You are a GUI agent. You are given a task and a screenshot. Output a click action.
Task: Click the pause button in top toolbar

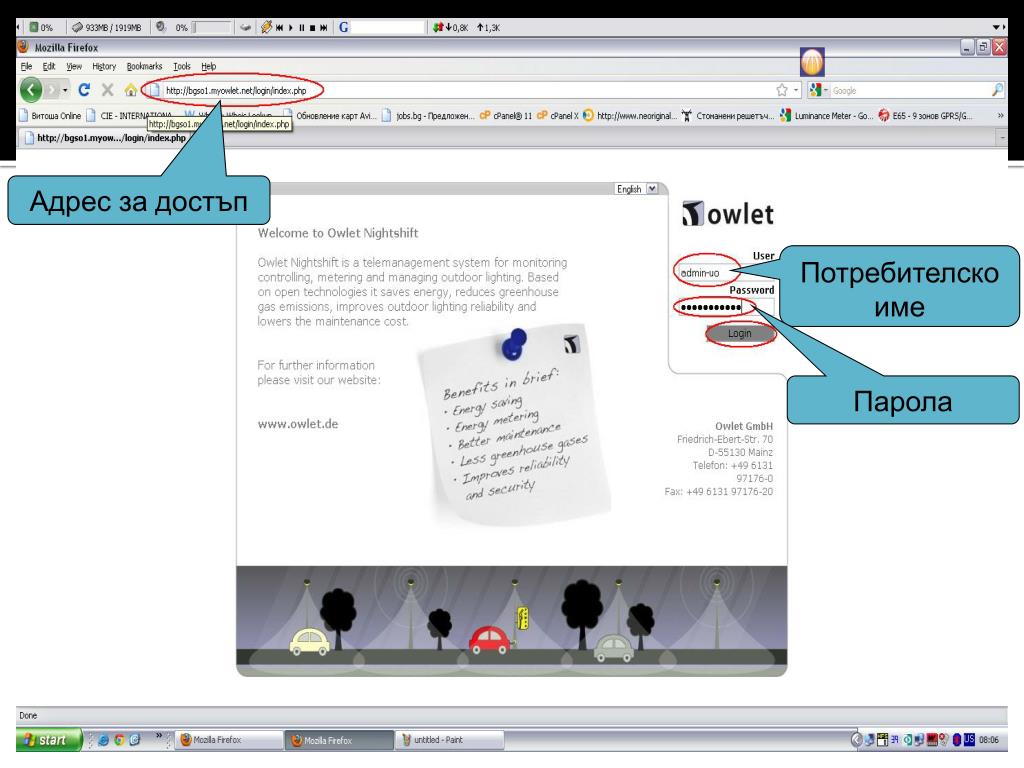[x=302, y=27]
